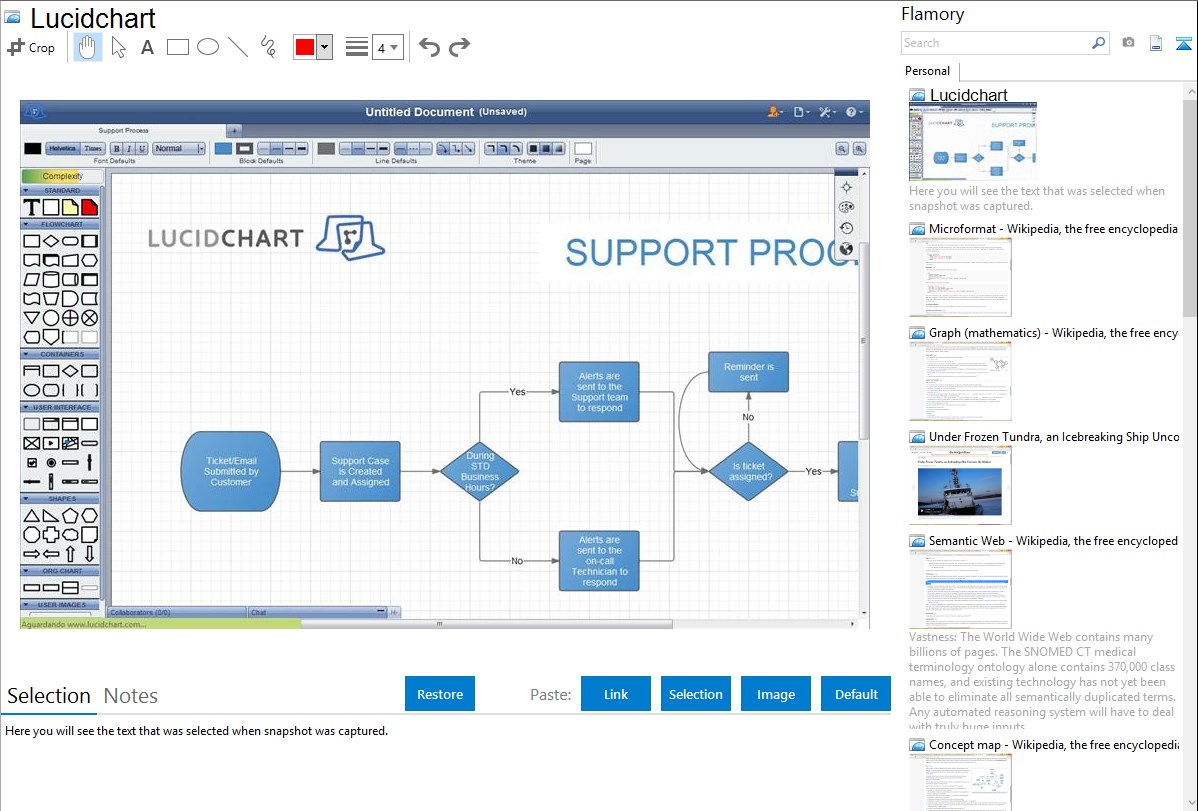
Task: Select Helvetica font toggle
Action: [63, 148]
